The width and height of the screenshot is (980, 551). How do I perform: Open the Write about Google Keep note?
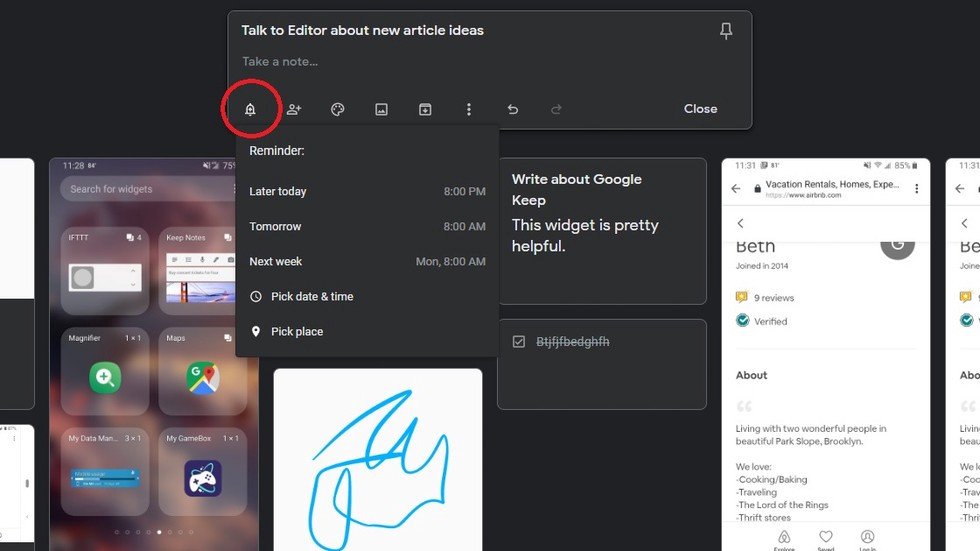[601, 230]
